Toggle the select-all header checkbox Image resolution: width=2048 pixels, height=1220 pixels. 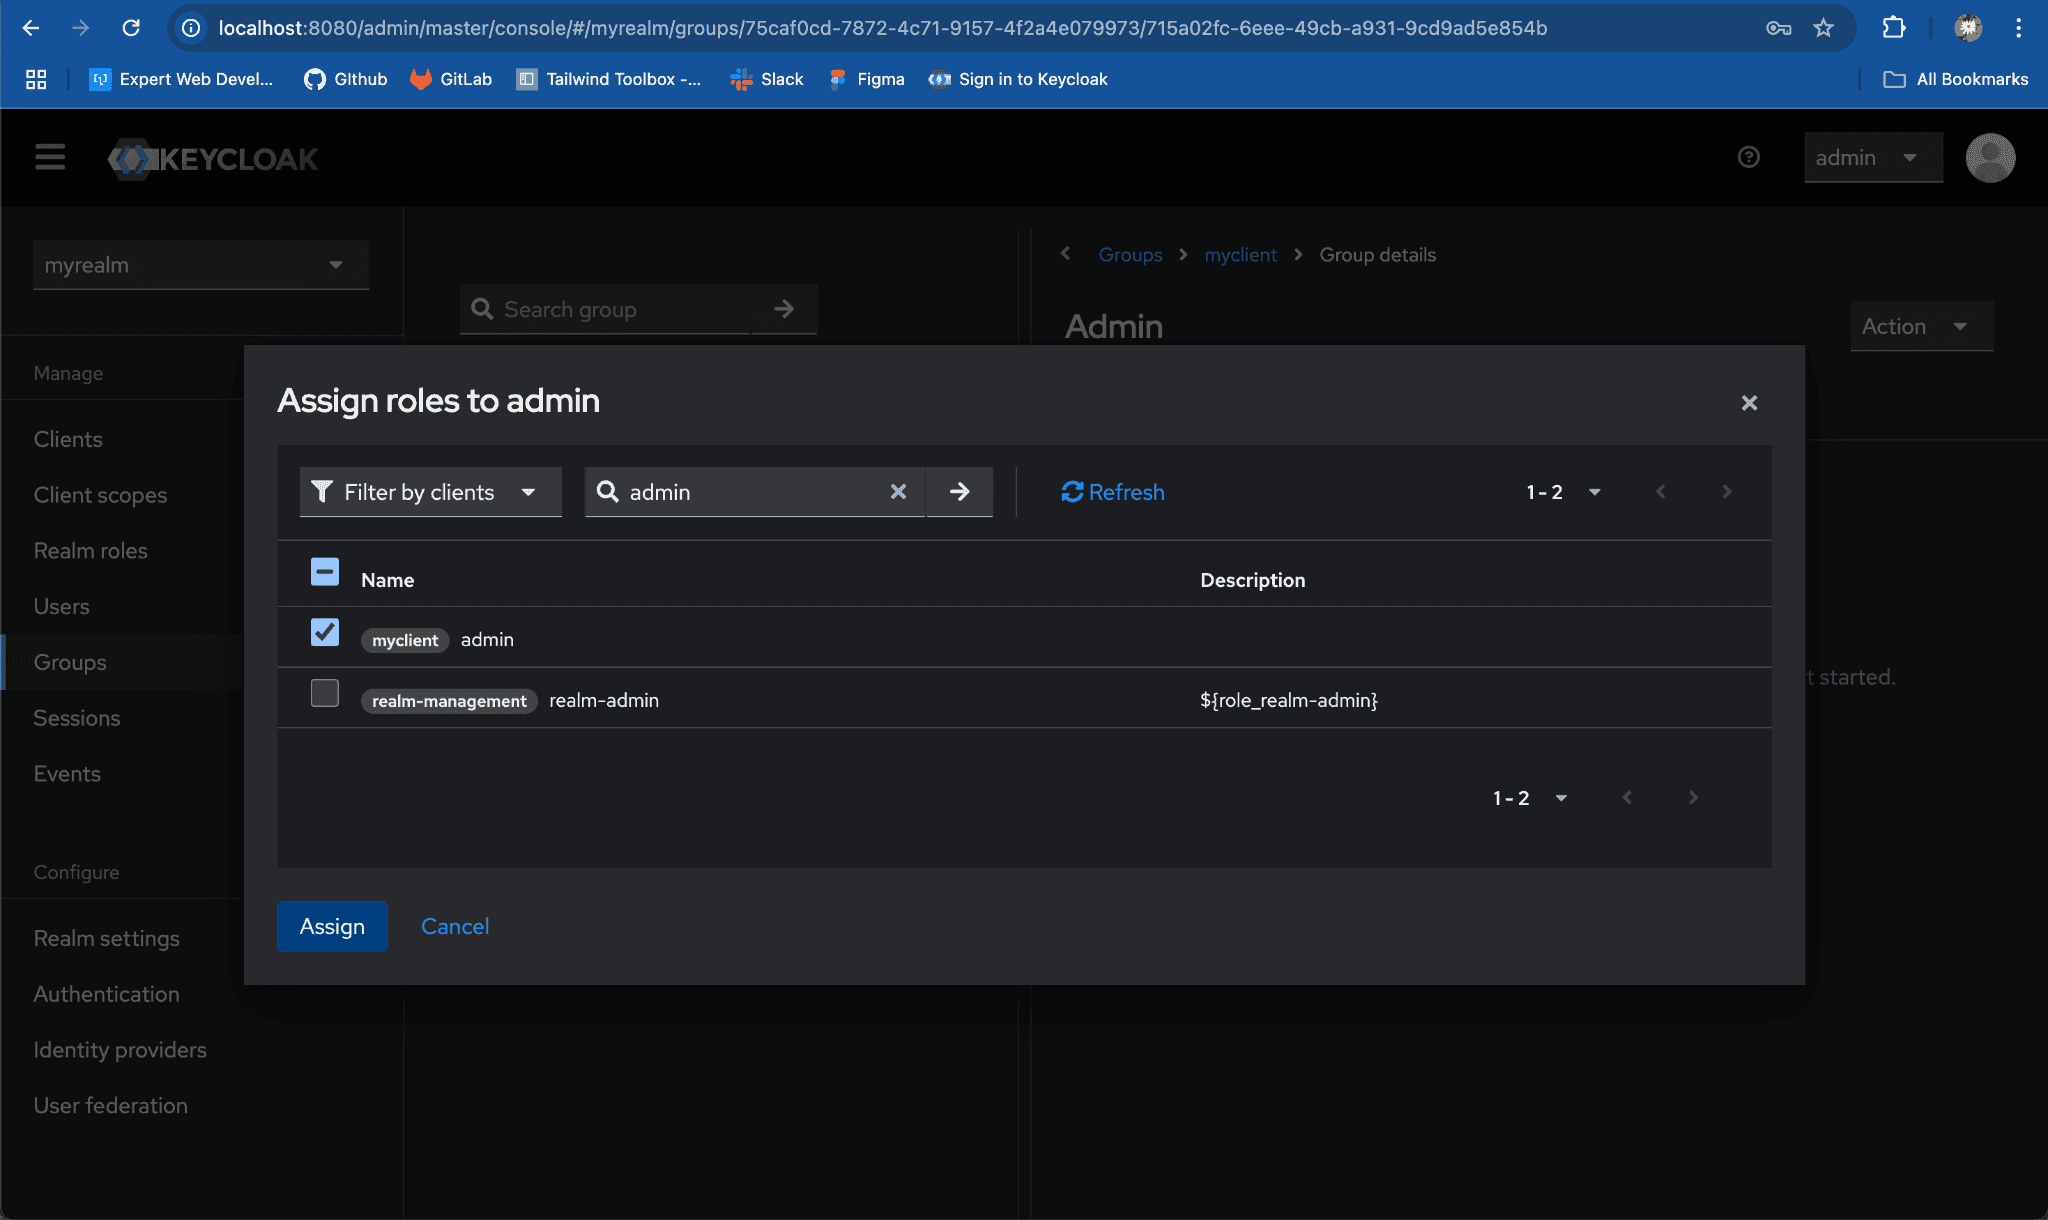(x=325, y=572)
